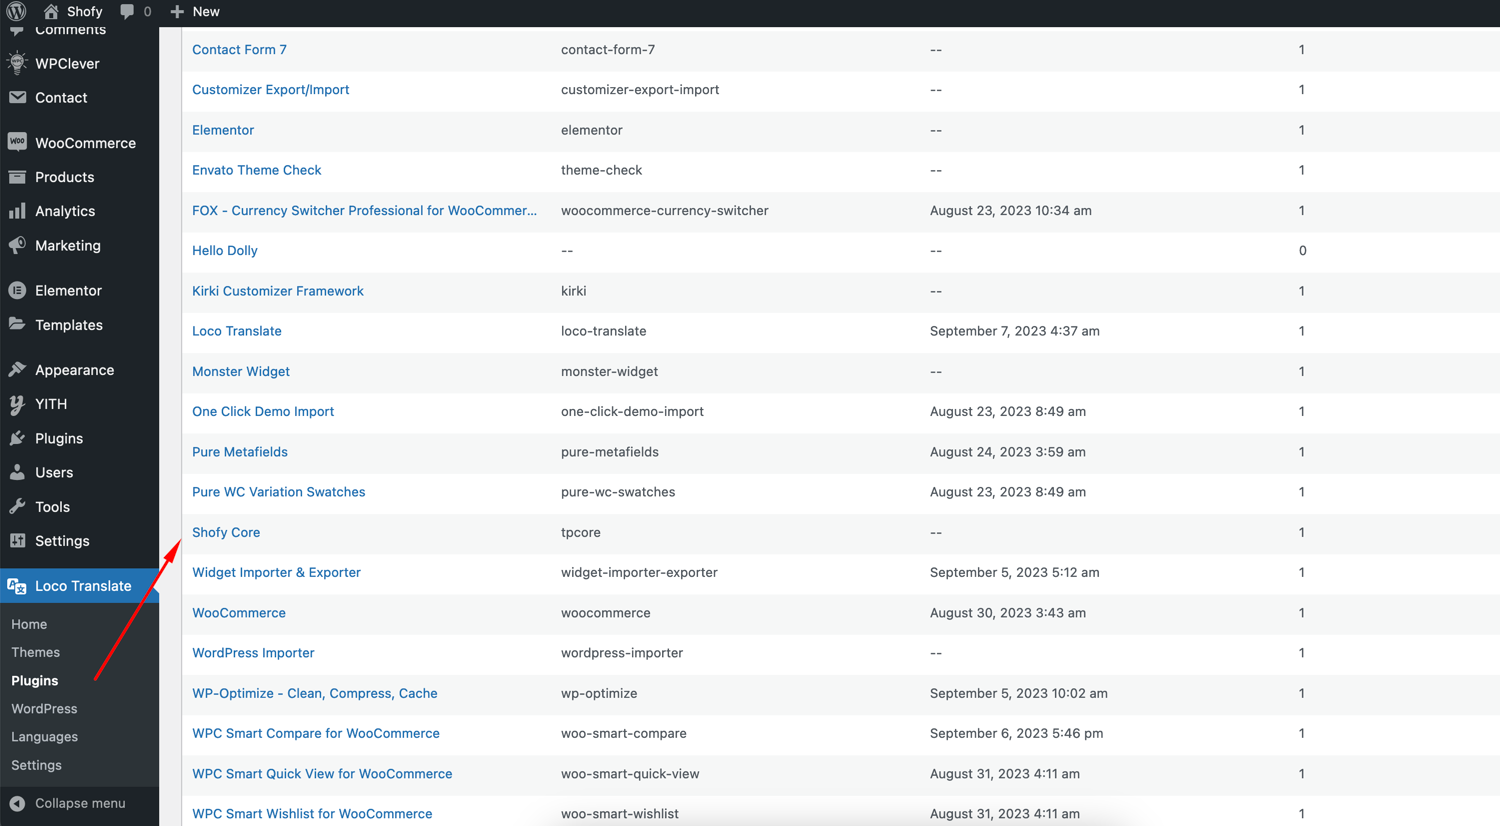Click the WordPress logo icon

(x=16, y=12)
